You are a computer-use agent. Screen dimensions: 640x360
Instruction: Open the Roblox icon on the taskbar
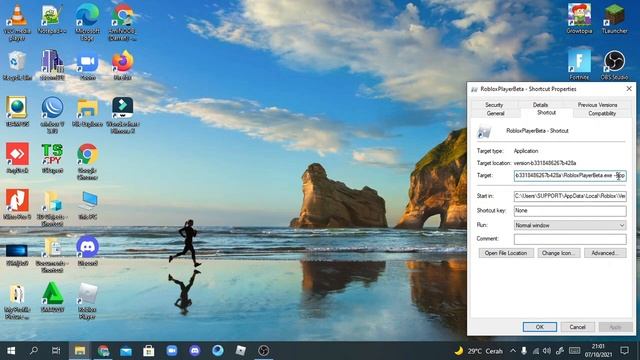pyautogui.click(x=241, y=351)
